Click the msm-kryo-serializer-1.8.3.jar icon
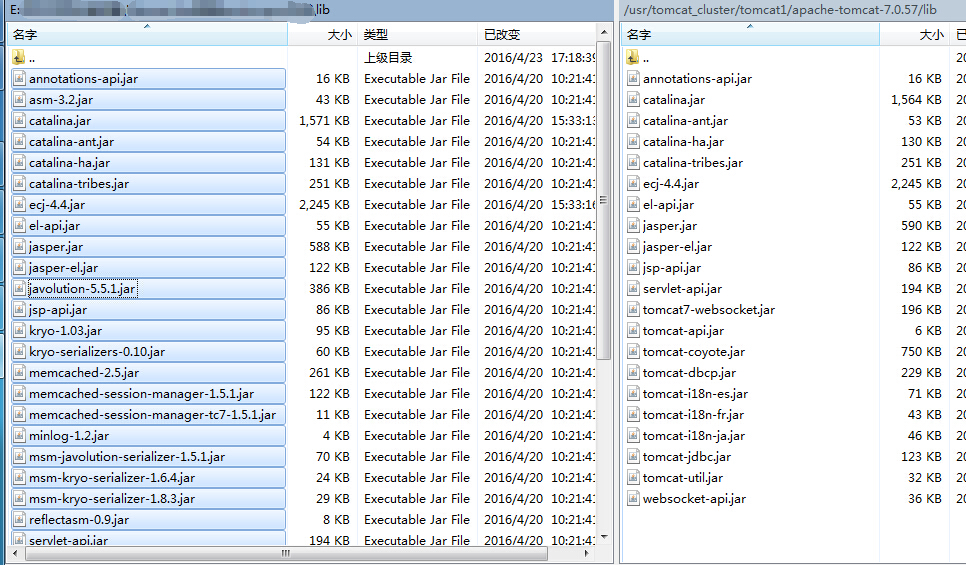 click(x=20, y=498)
